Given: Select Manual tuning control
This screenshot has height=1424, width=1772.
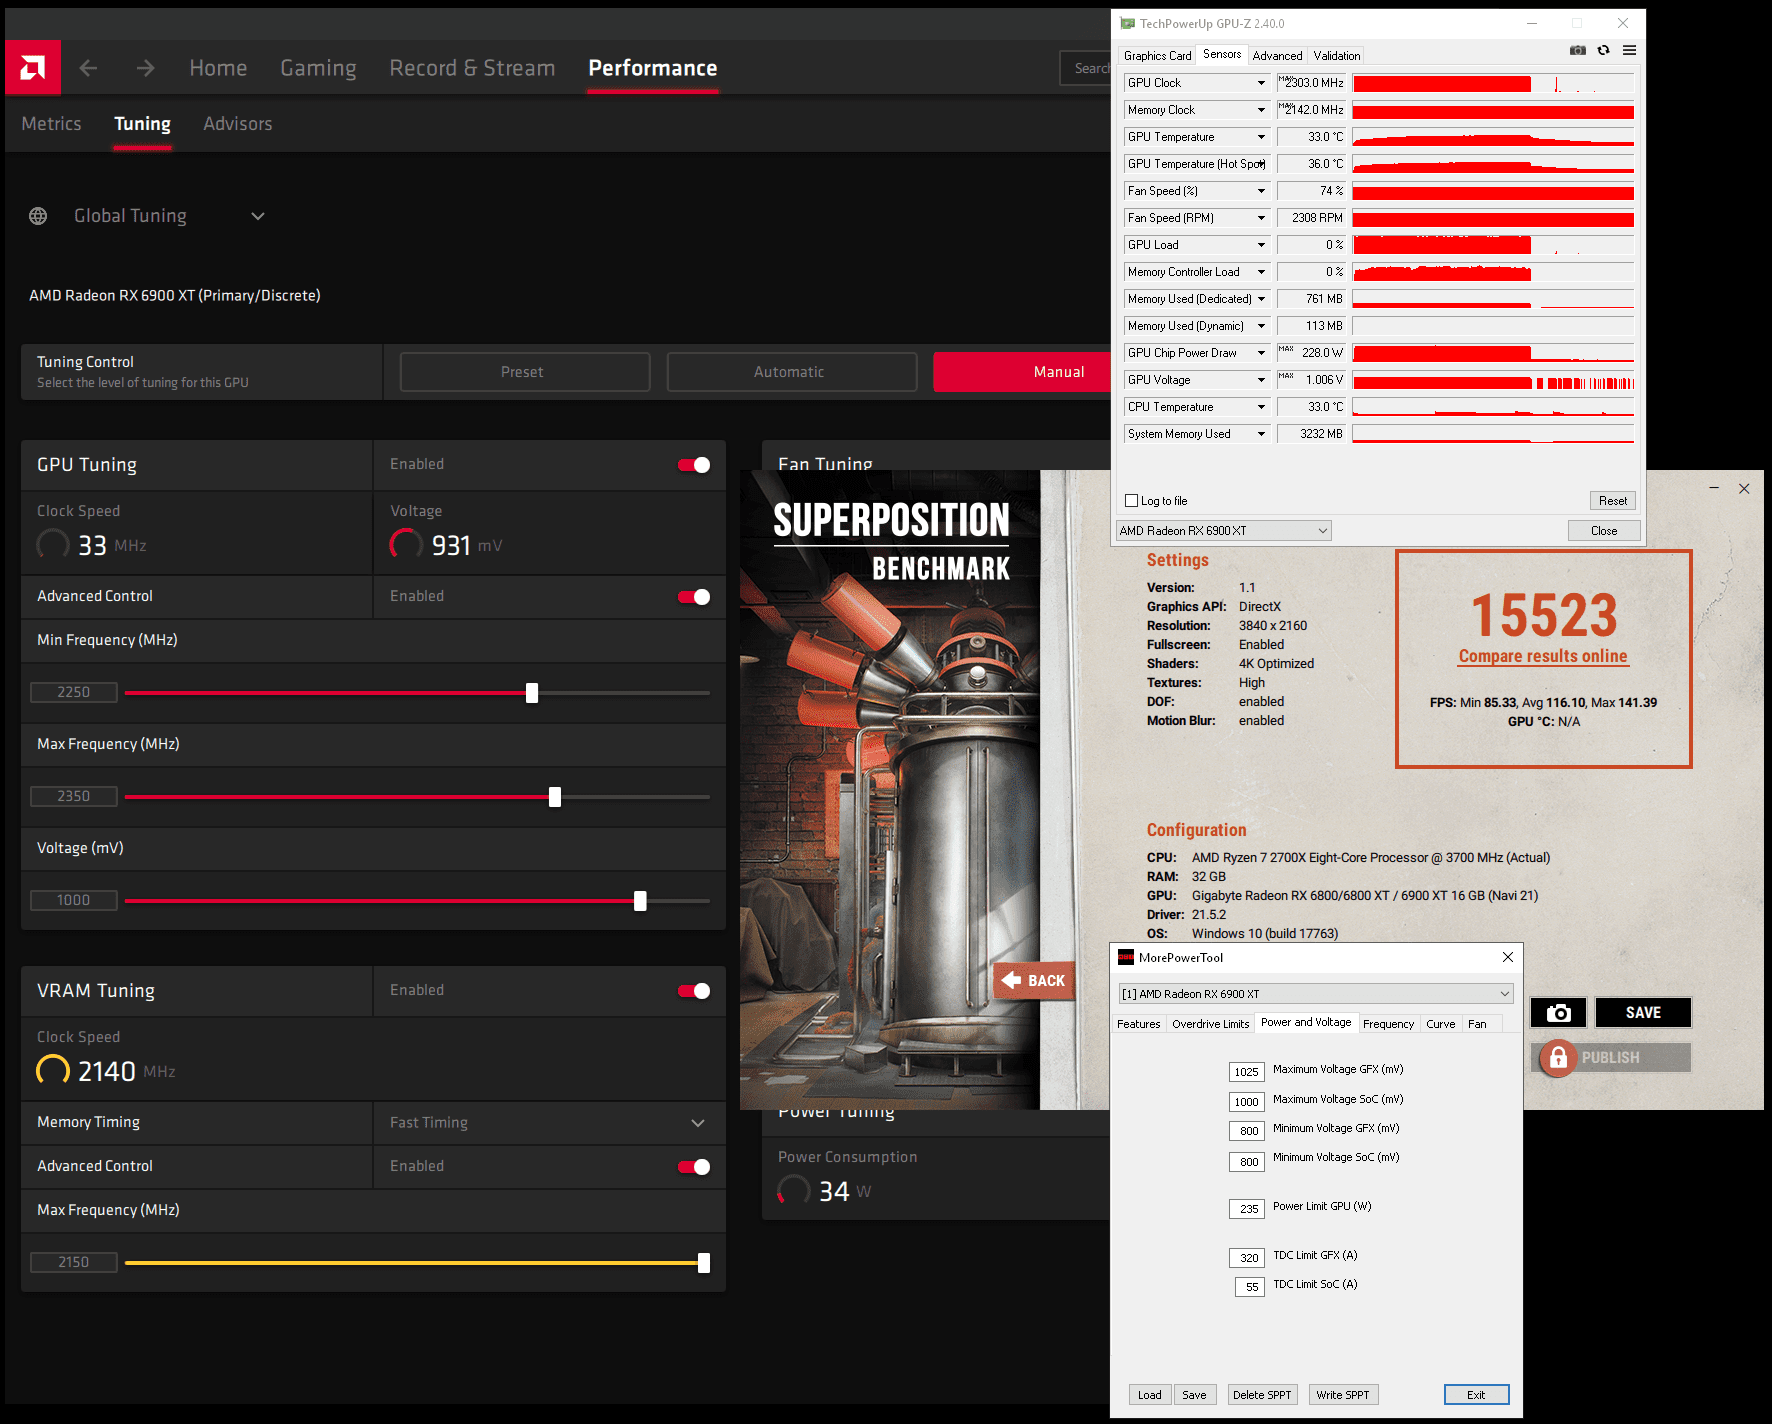Looking at the screenshot, I should coord(1022,372).
